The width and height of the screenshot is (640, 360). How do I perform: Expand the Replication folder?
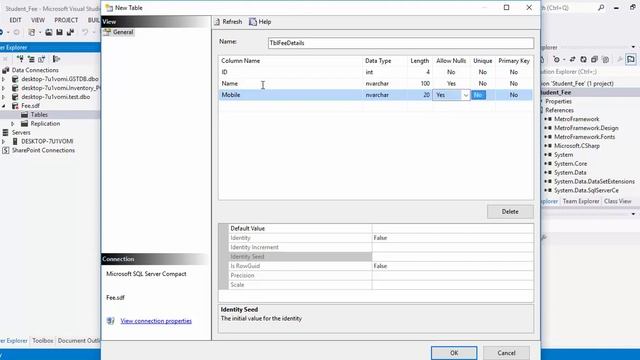pos(13,124)
